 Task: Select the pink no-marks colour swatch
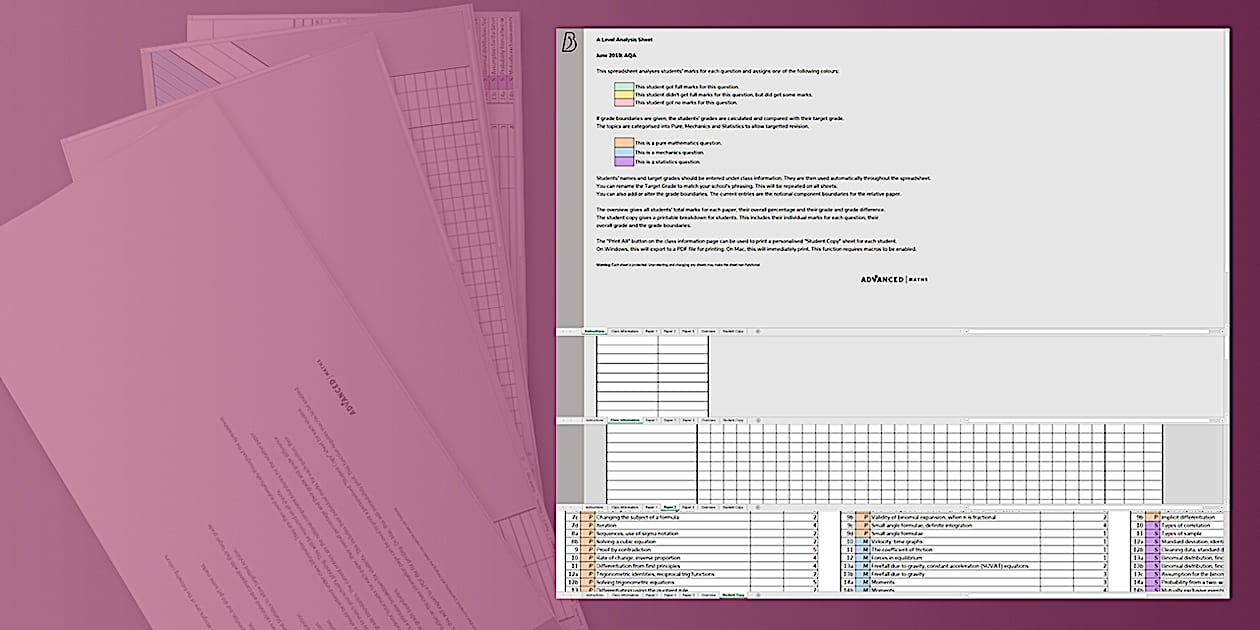pyautogui.click(x=624, y=103)
